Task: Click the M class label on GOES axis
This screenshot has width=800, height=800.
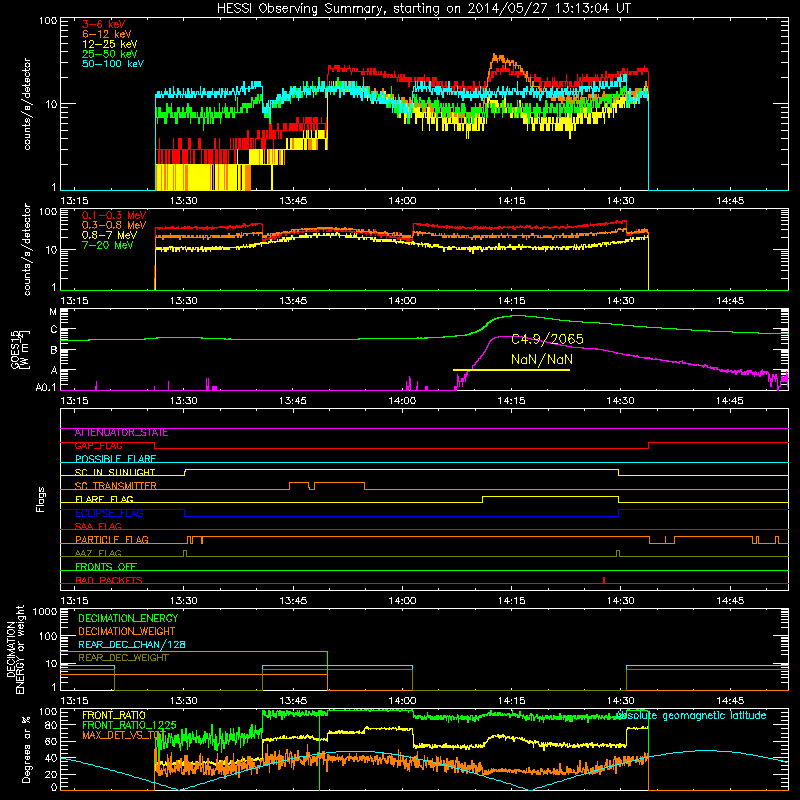Action: pos(53,312)
